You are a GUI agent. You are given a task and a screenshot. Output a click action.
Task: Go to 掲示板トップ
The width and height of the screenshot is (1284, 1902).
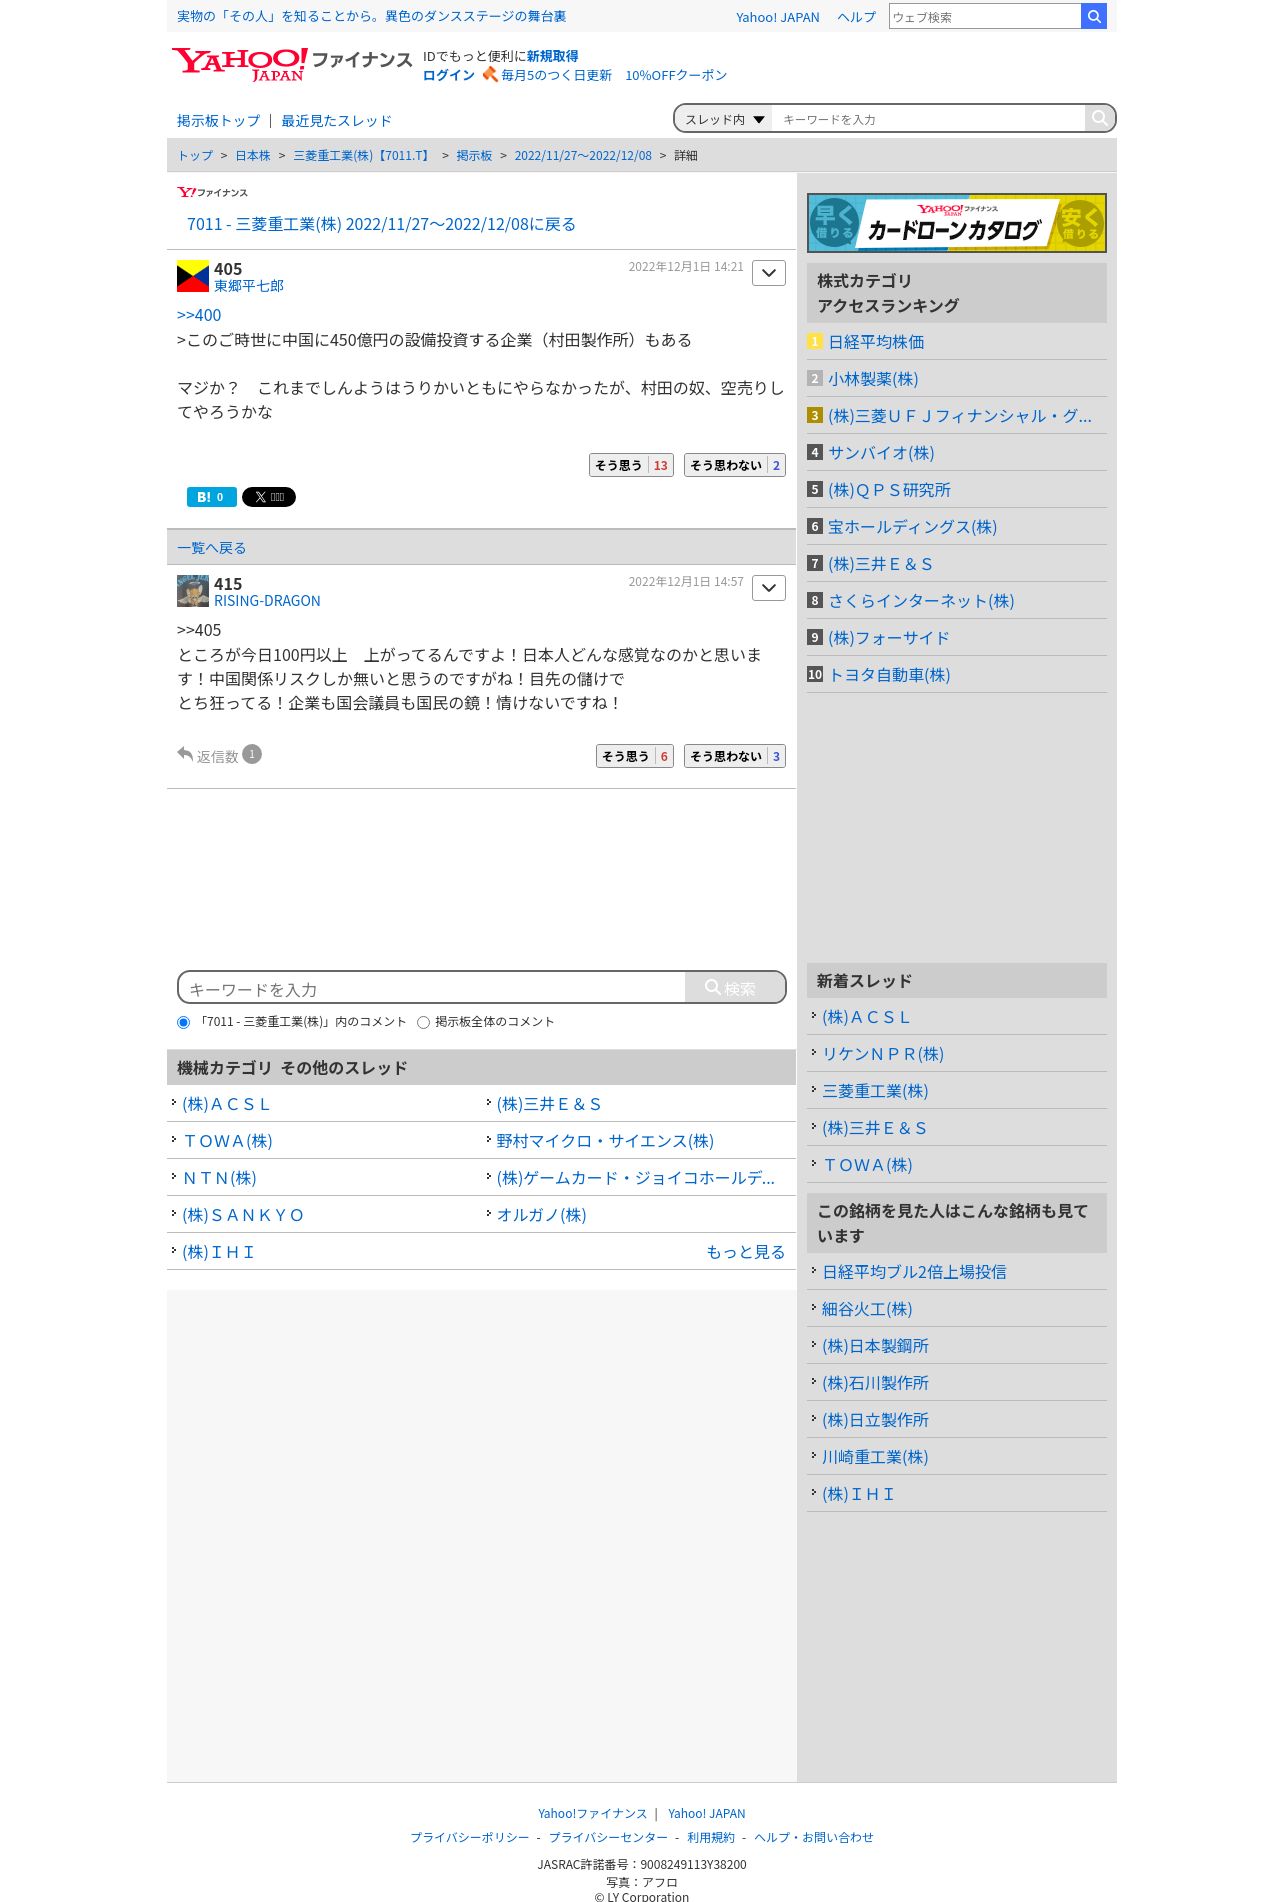tap(218, 121)
